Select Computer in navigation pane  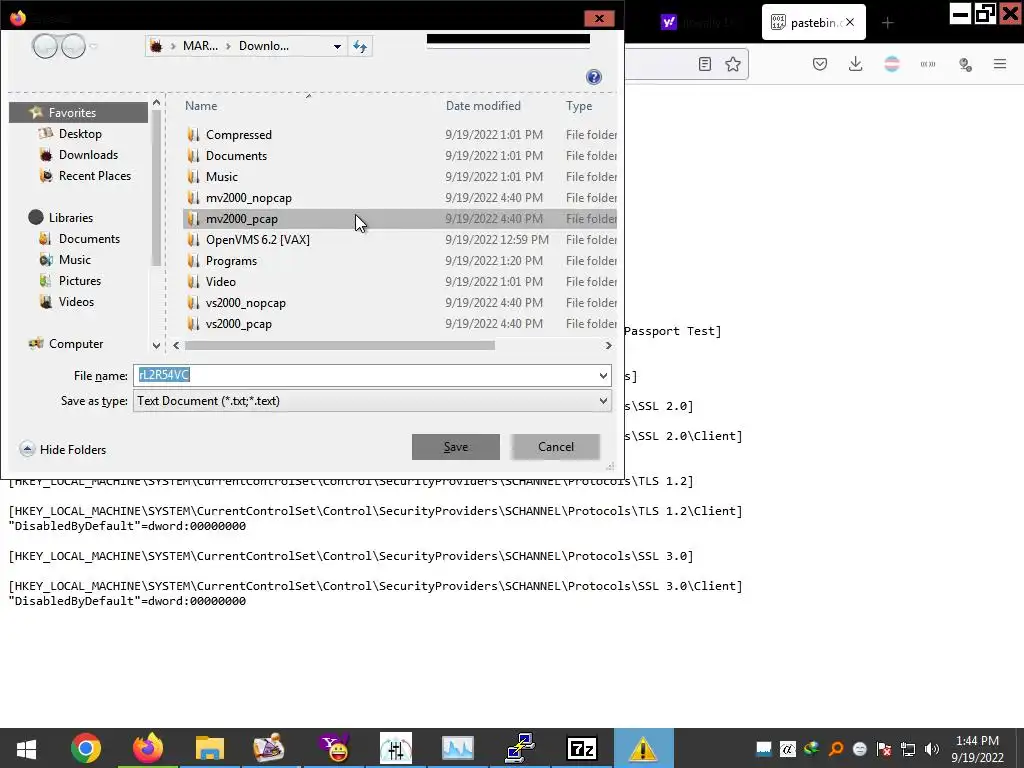pyautogui.click(x=76, y=344)
